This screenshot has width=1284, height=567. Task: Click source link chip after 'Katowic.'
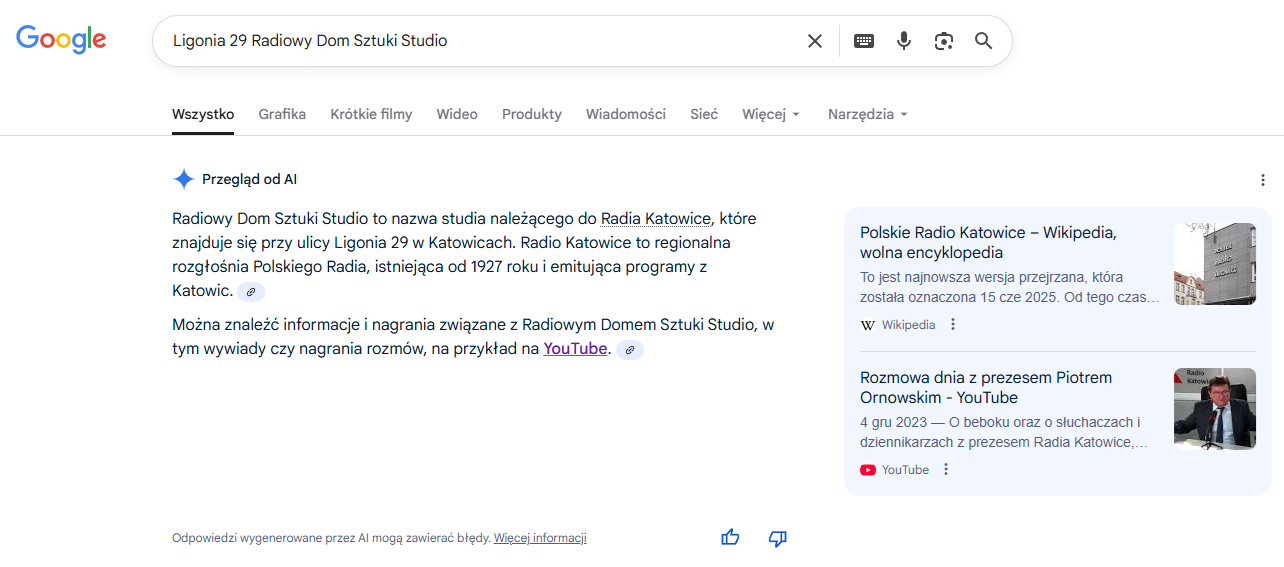(x=251, y=292)
